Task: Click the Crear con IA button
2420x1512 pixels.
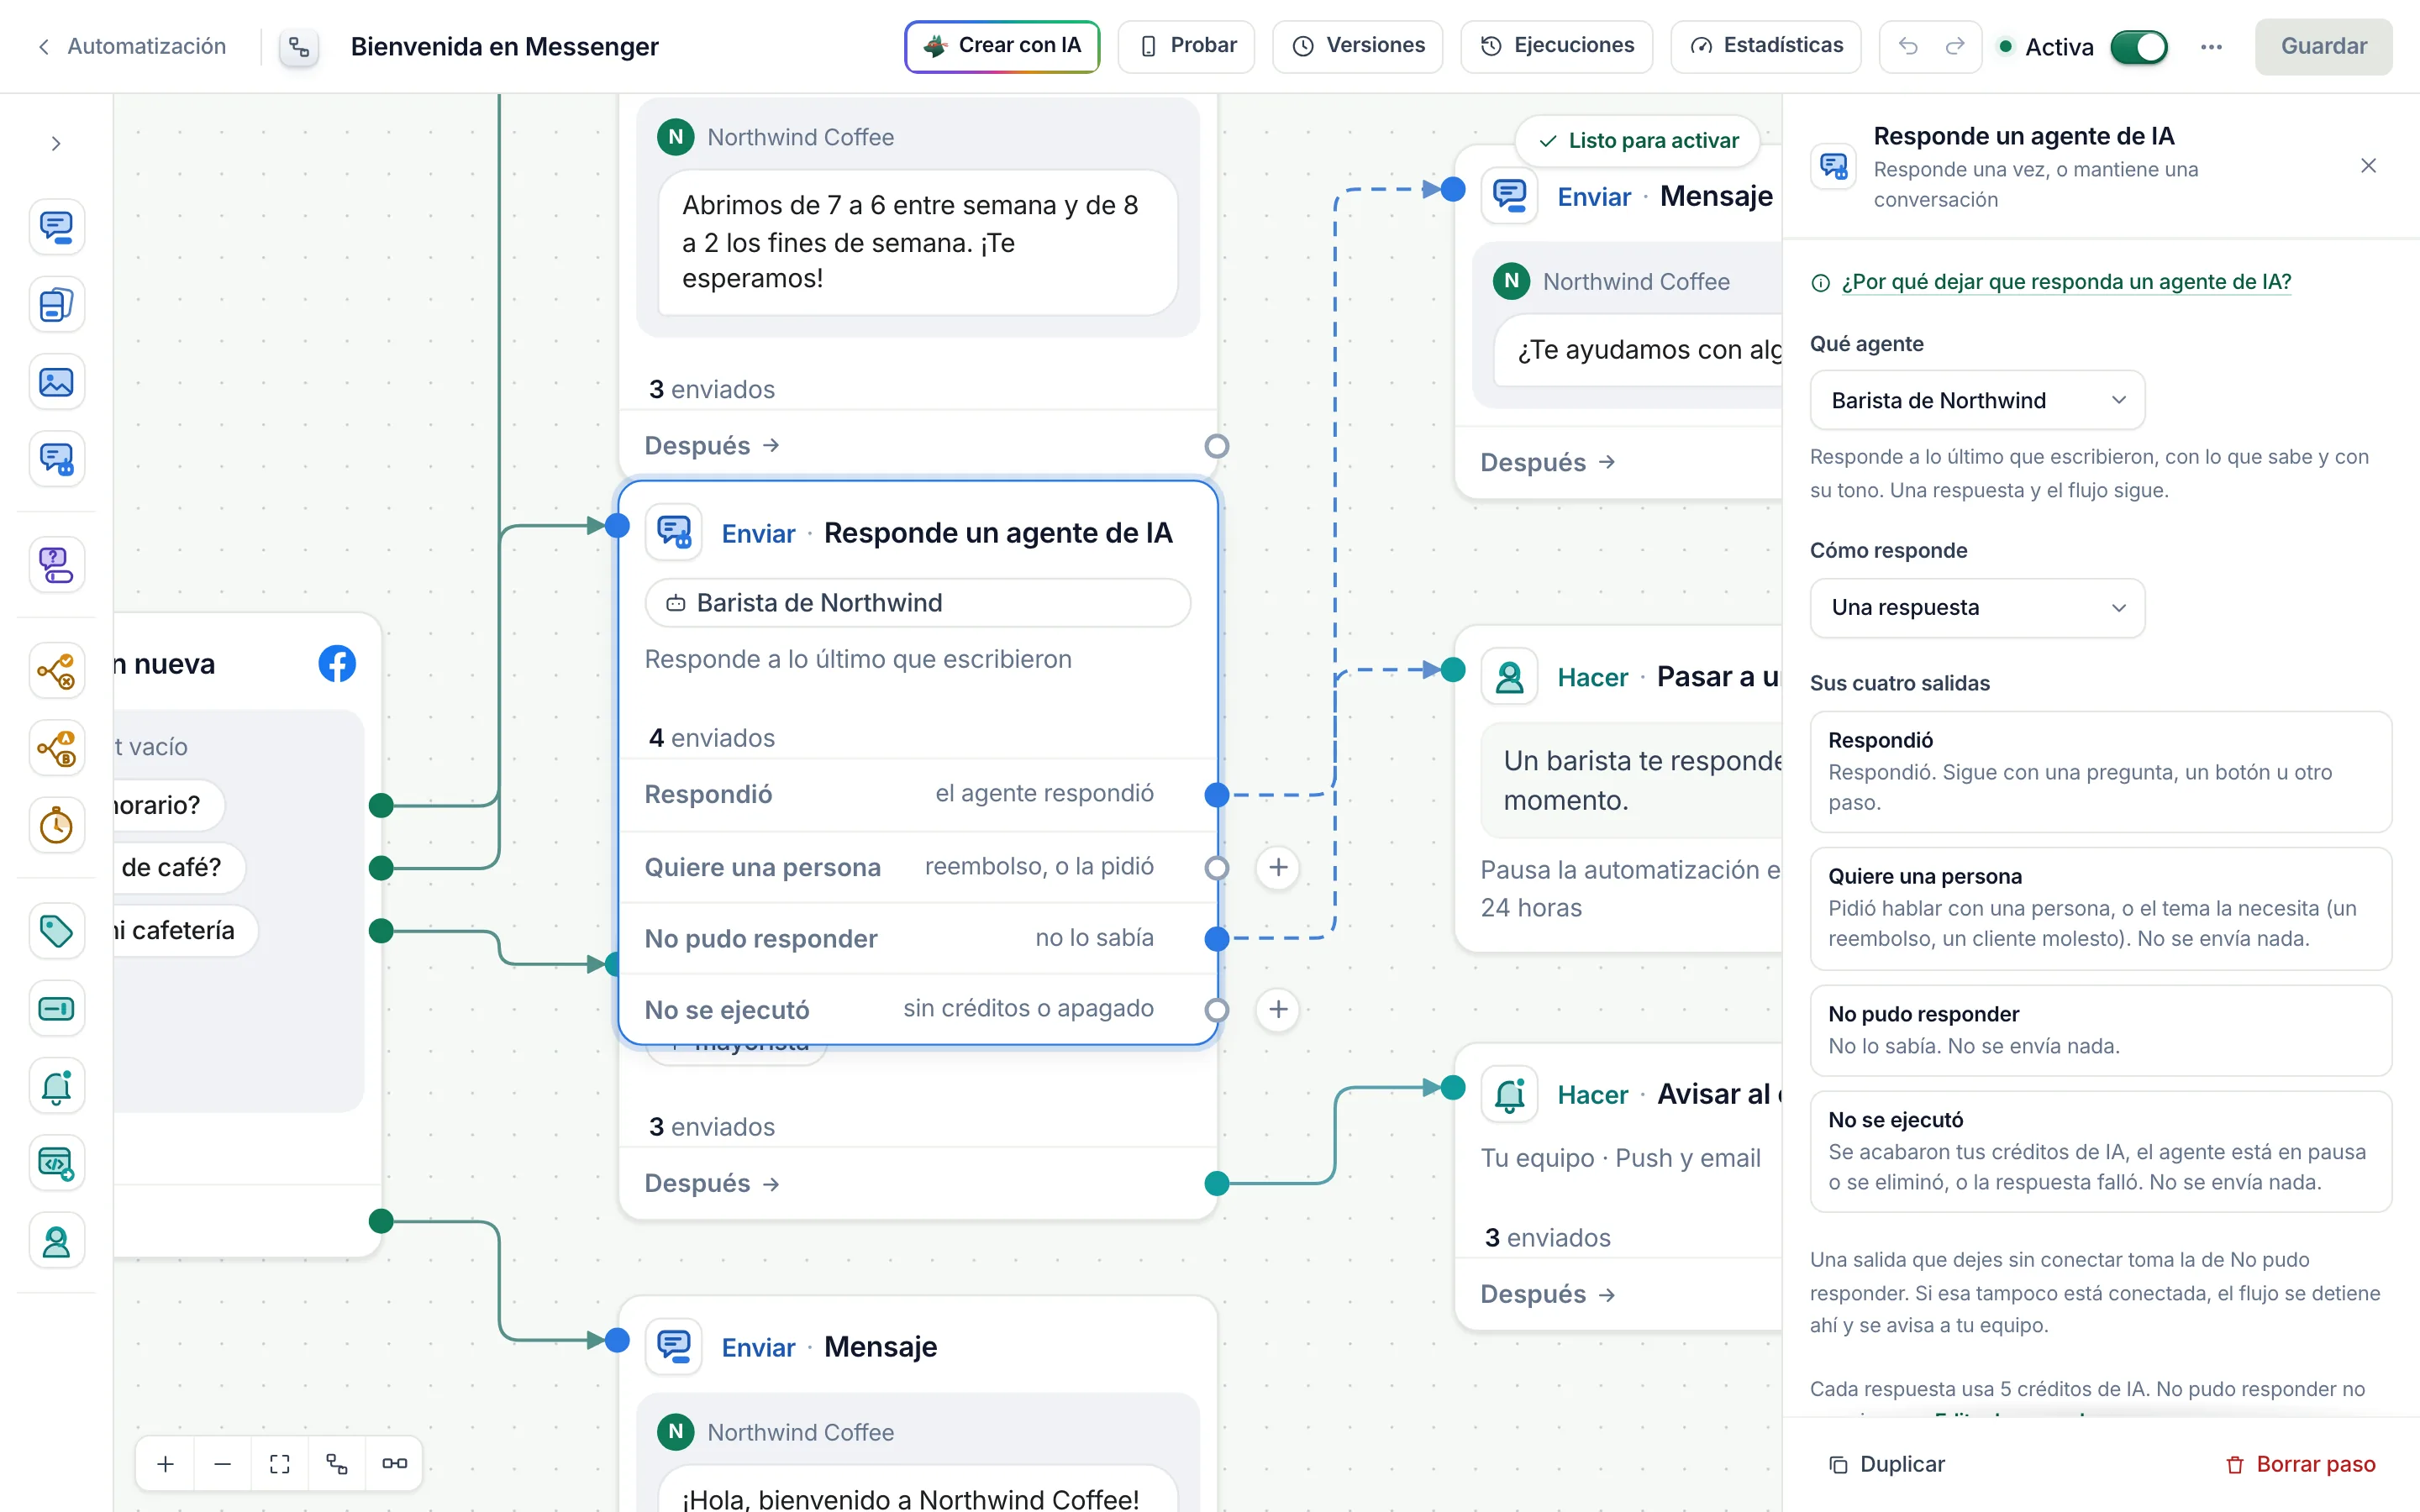Action: pyautogui.click(x=1002, y=46)
